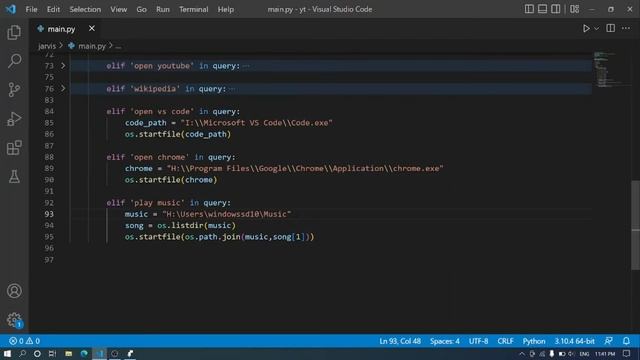640x360 pixels.
Task: Open the Explorer view in activity bar
Action: pos(14,33)
